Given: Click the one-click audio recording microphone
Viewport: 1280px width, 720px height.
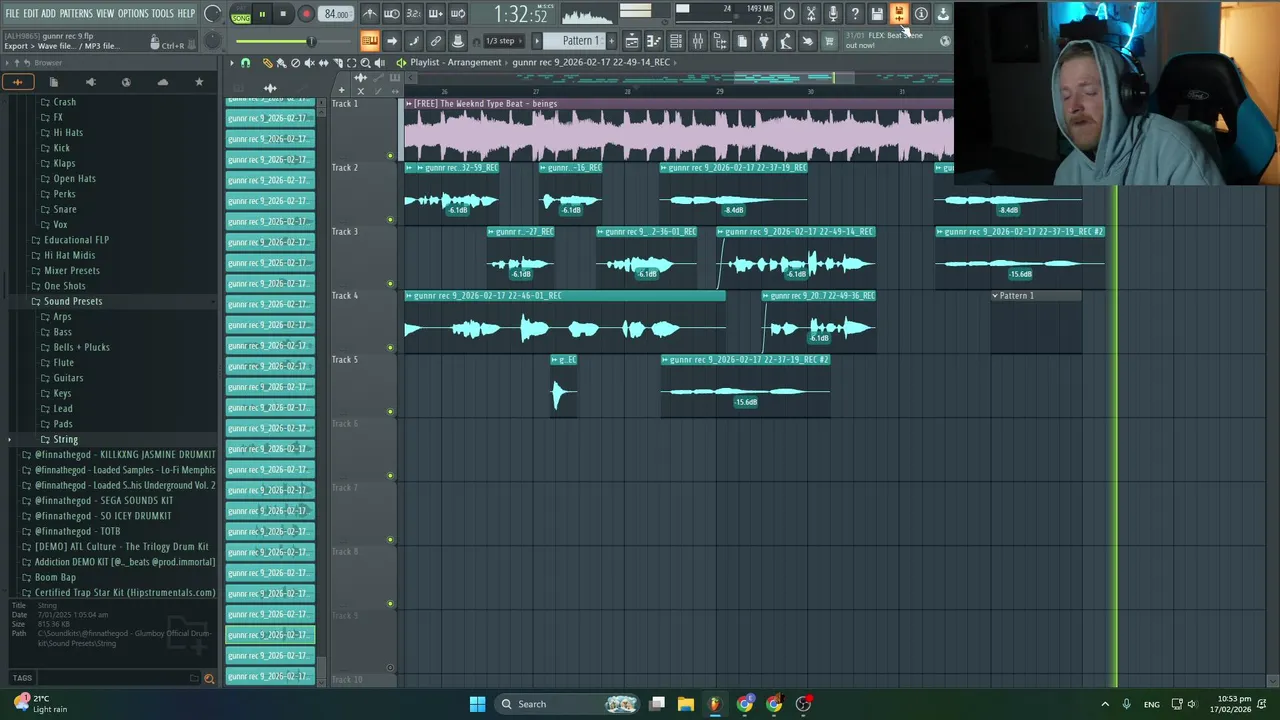Looking at the screenshot, I should (833, 14).
